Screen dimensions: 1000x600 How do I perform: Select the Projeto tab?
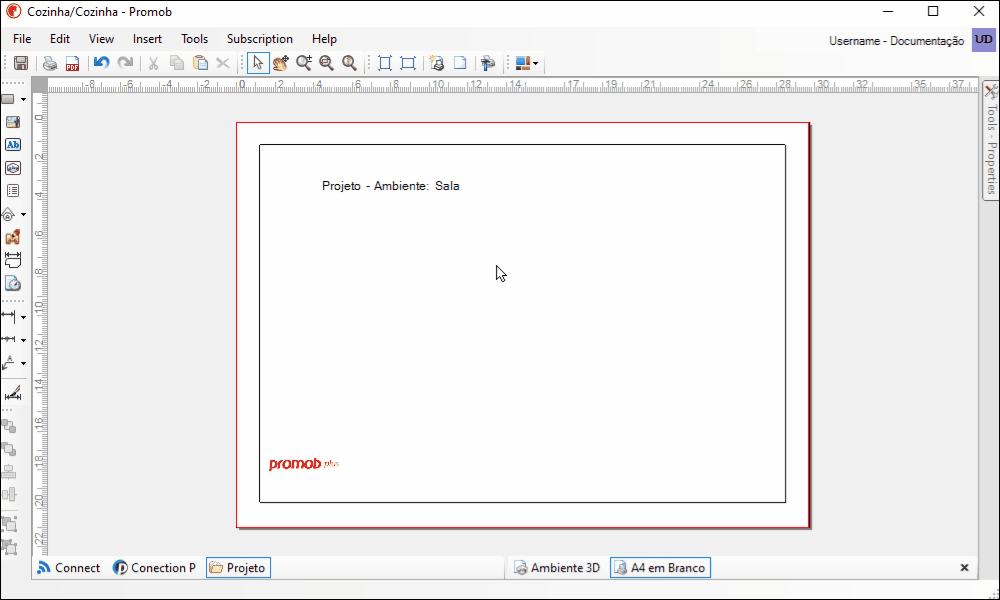(238, 567)
